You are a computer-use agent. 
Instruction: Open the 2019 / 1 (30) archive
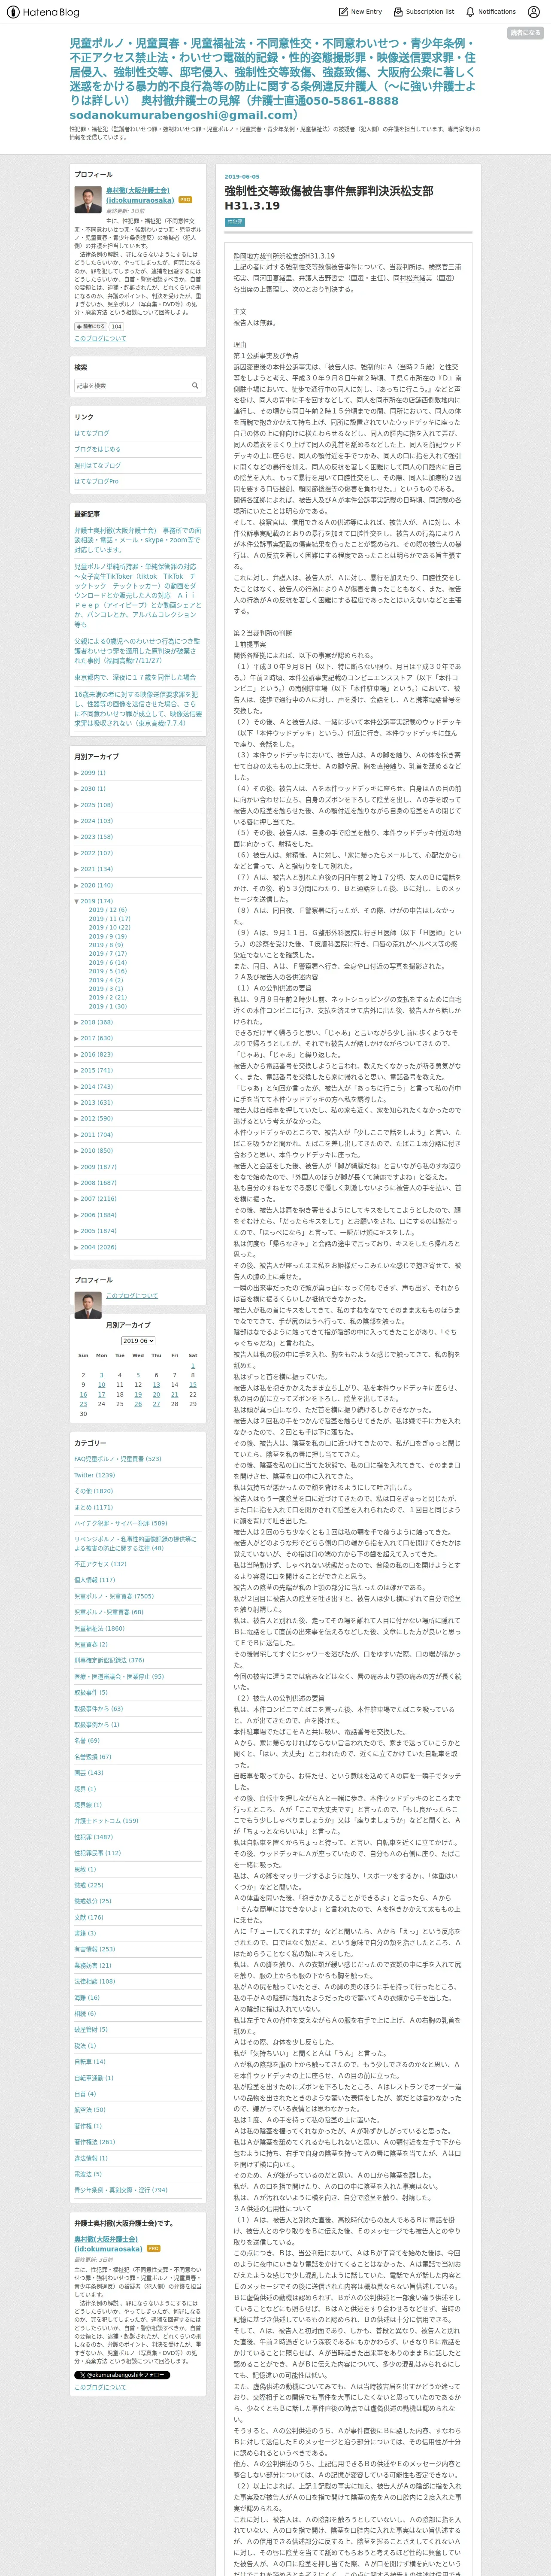(108, 1006)
